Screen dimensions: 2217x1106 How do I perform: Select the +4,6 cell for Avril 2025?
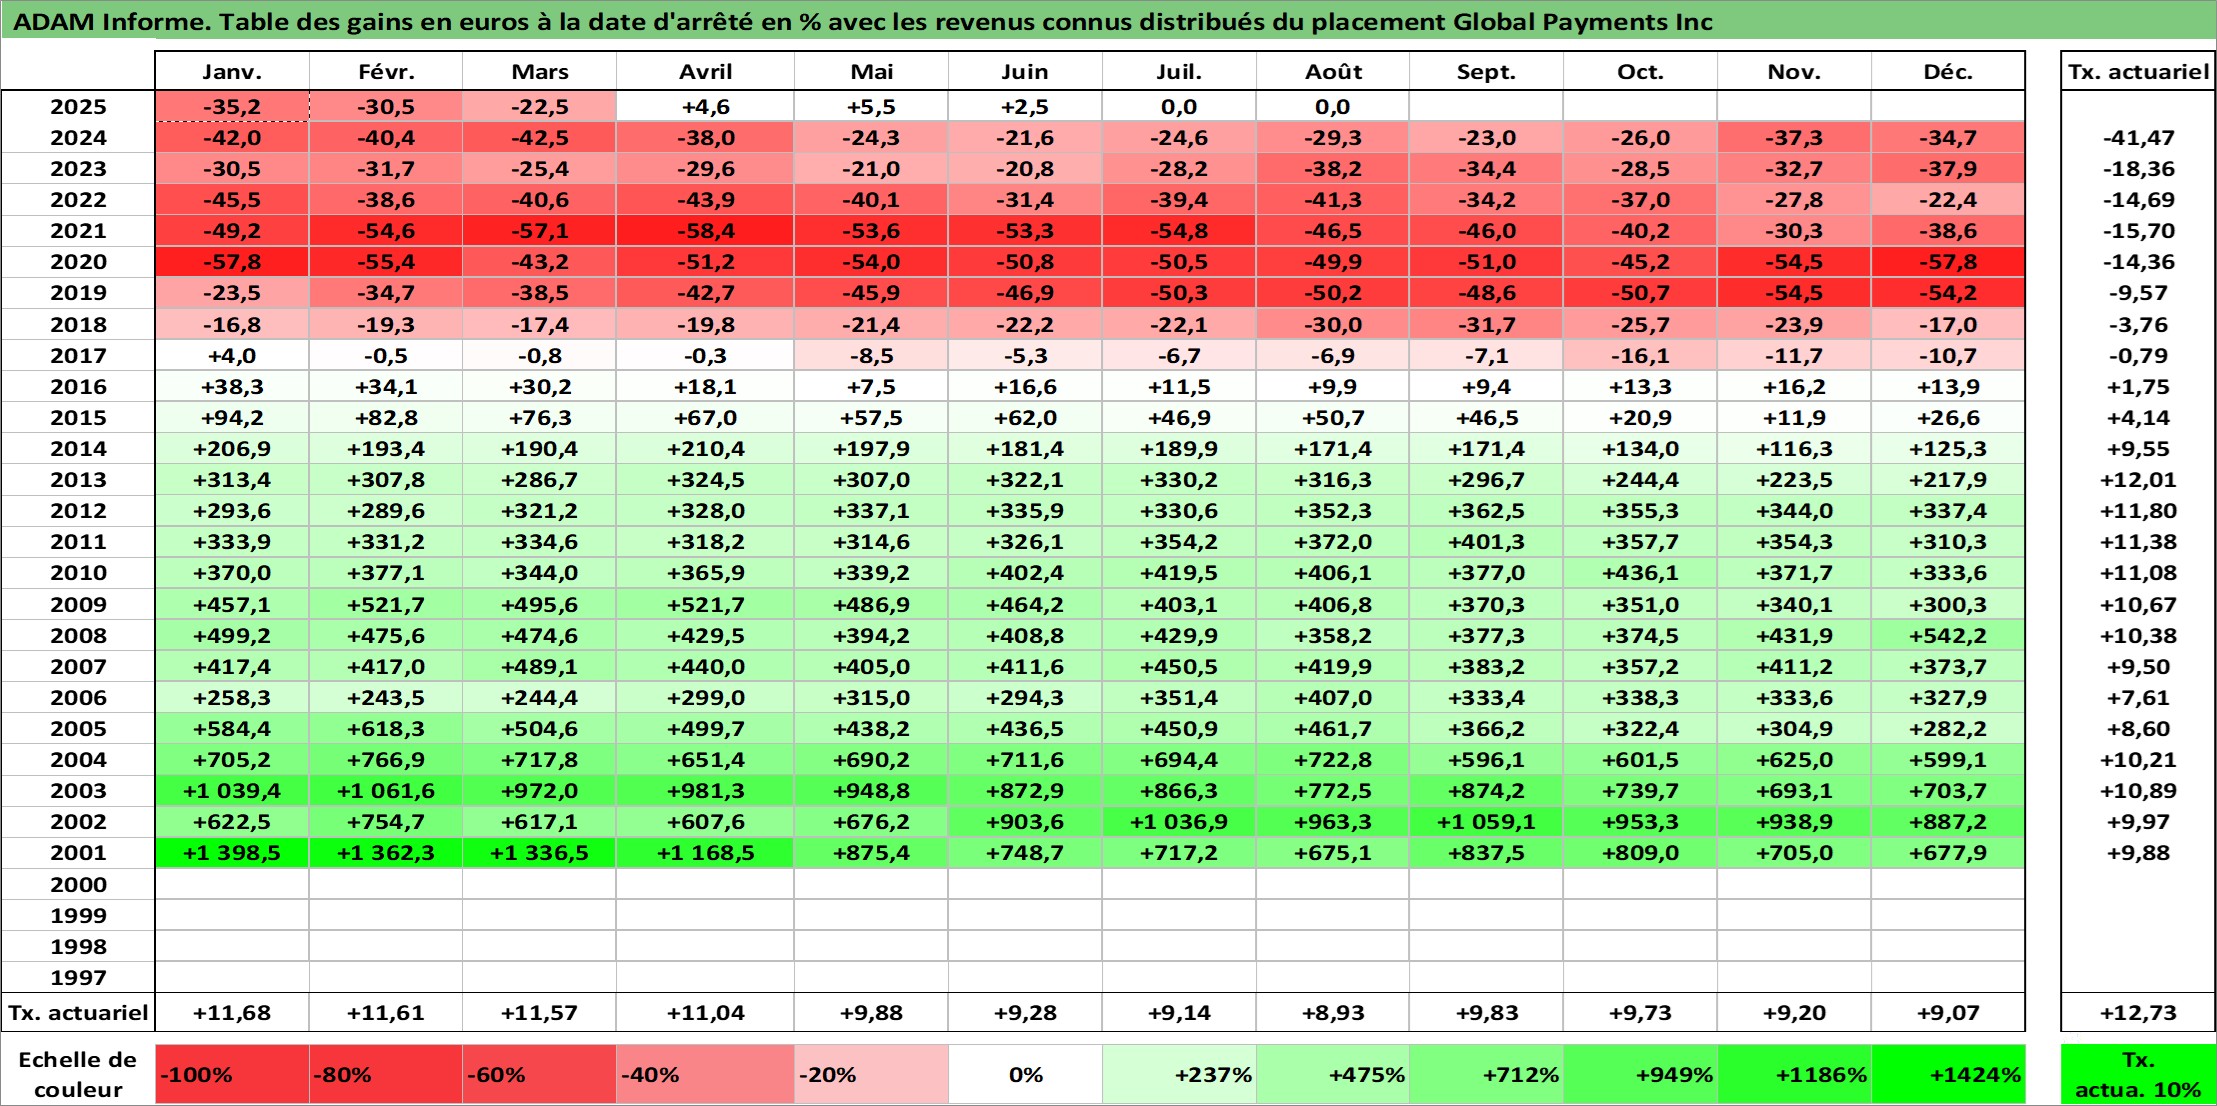(705, 107)
